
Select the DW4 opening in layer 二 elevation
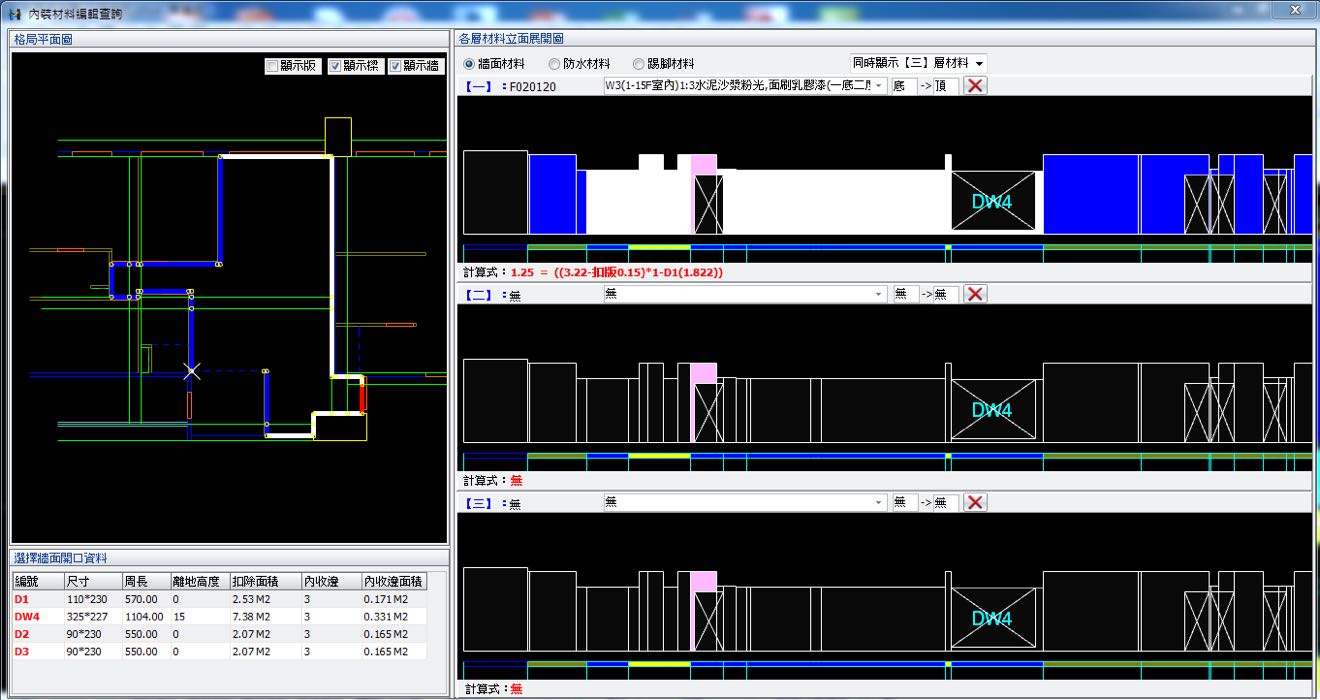click(992, 410)
